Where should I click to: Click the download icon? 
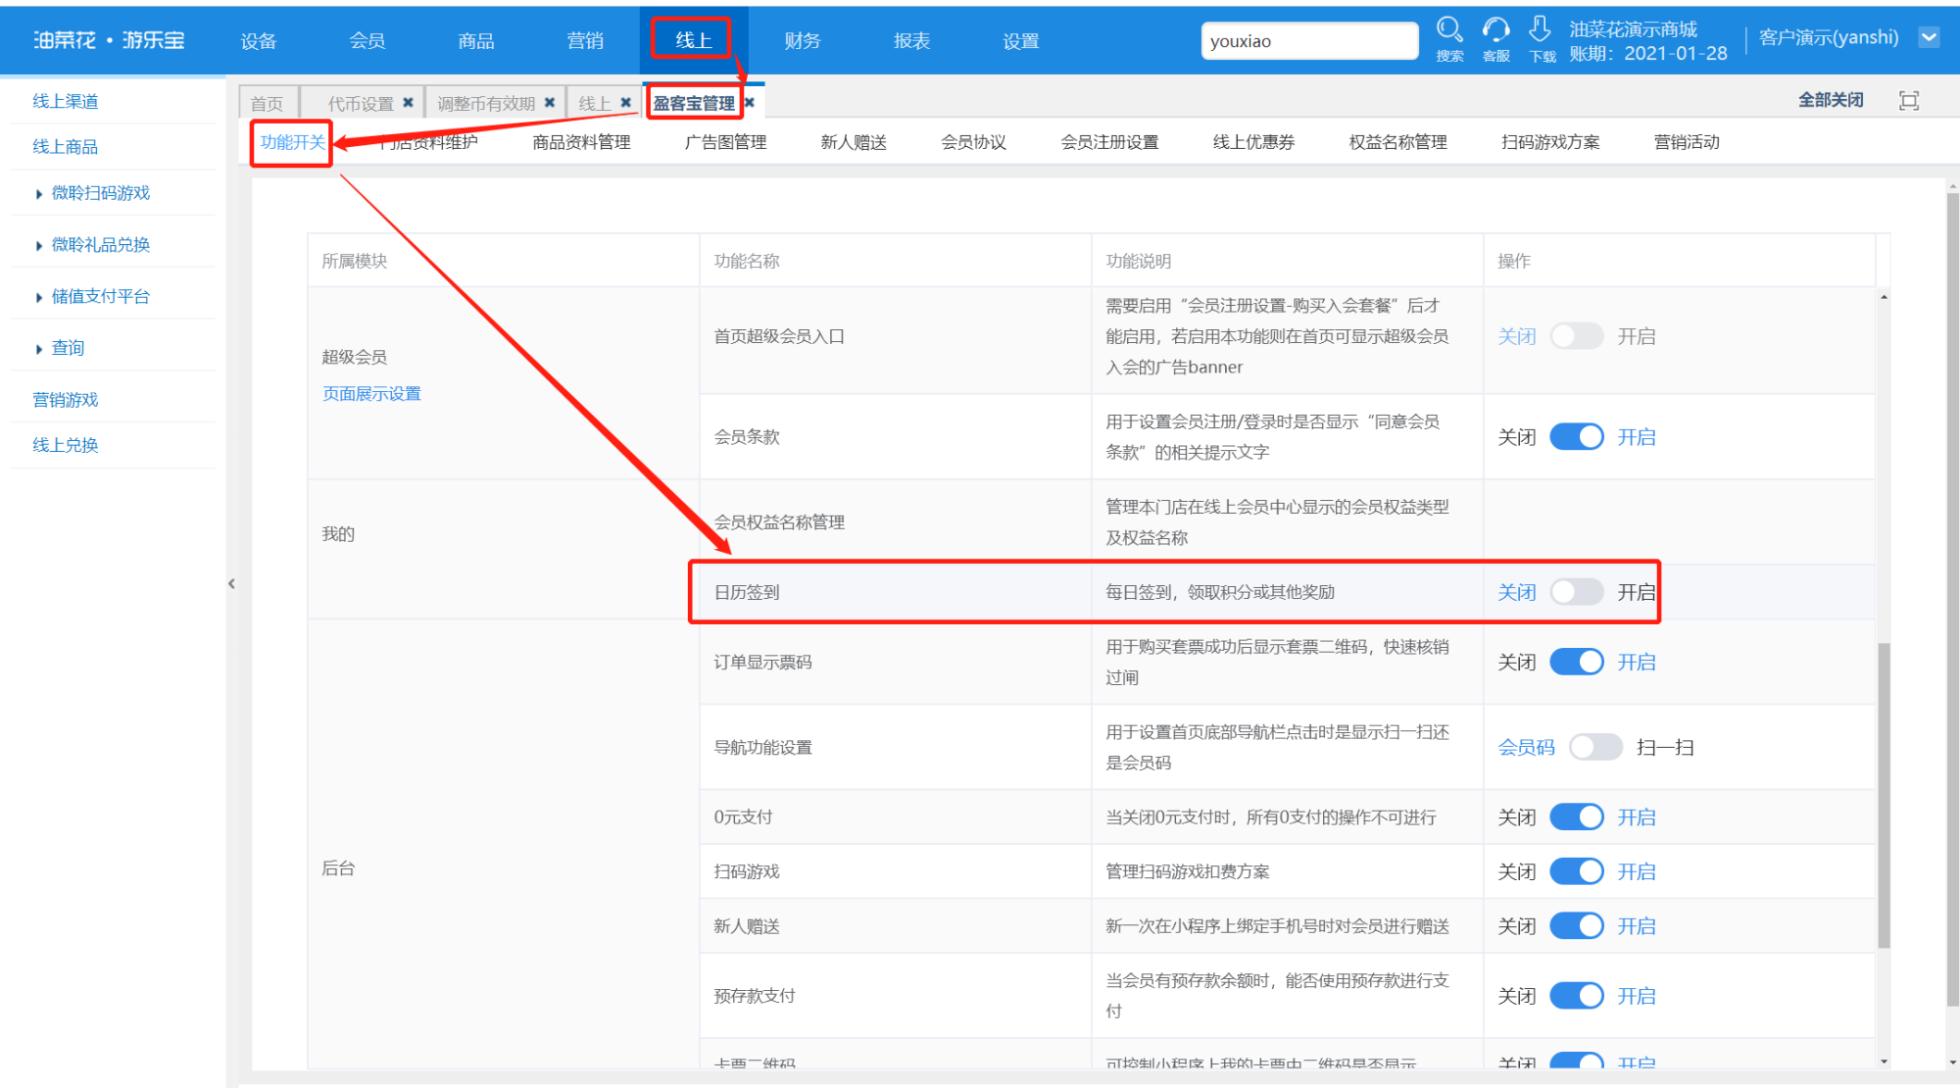click(1540, 30)
